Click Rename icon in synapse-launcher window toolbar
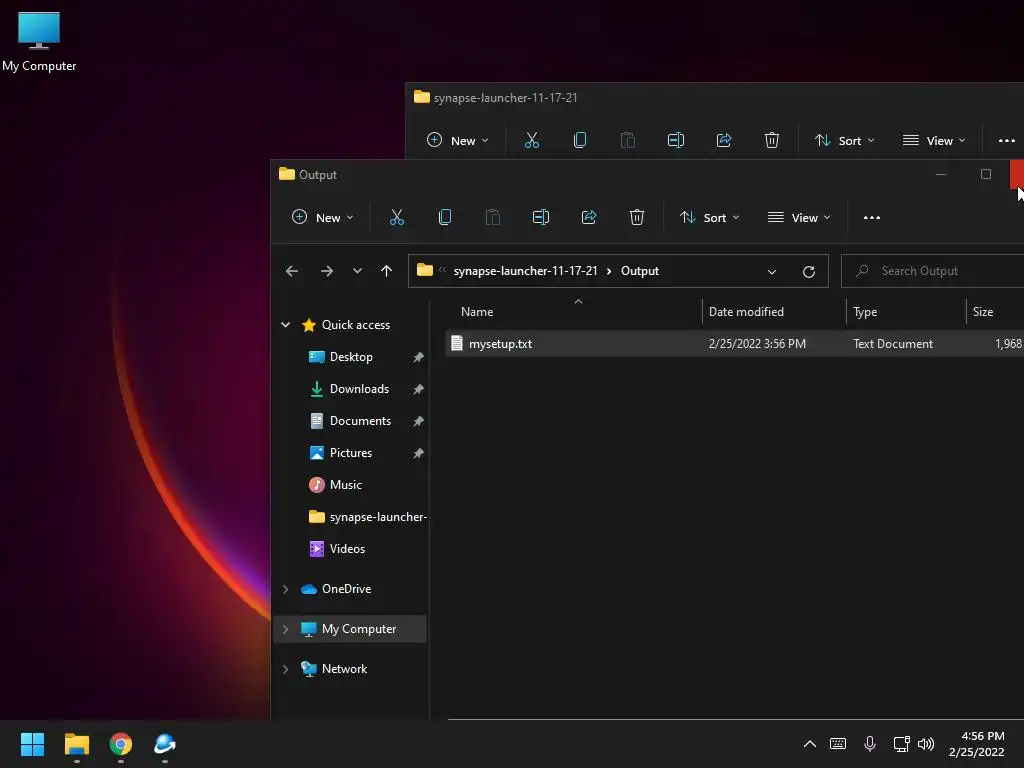 pyautogui.click(x=676, y=140)
